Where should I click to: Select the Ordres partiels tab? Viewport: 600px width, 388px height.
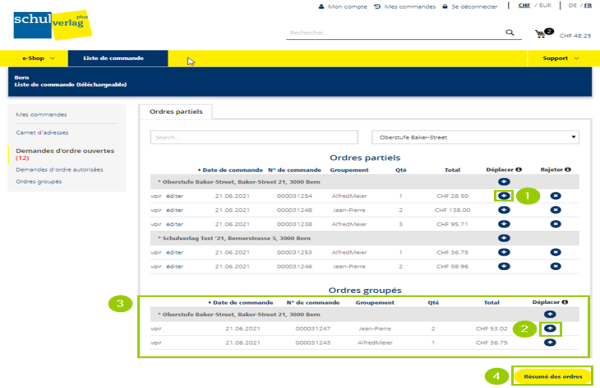176,112
